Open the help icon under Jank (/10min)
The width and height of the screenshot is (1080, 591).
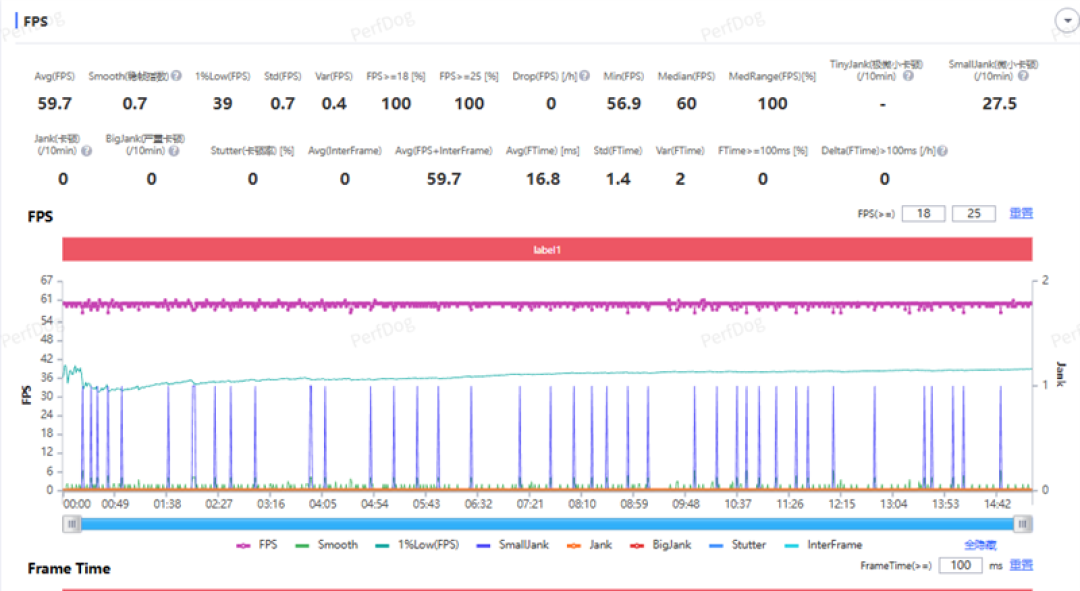(86, 151)
